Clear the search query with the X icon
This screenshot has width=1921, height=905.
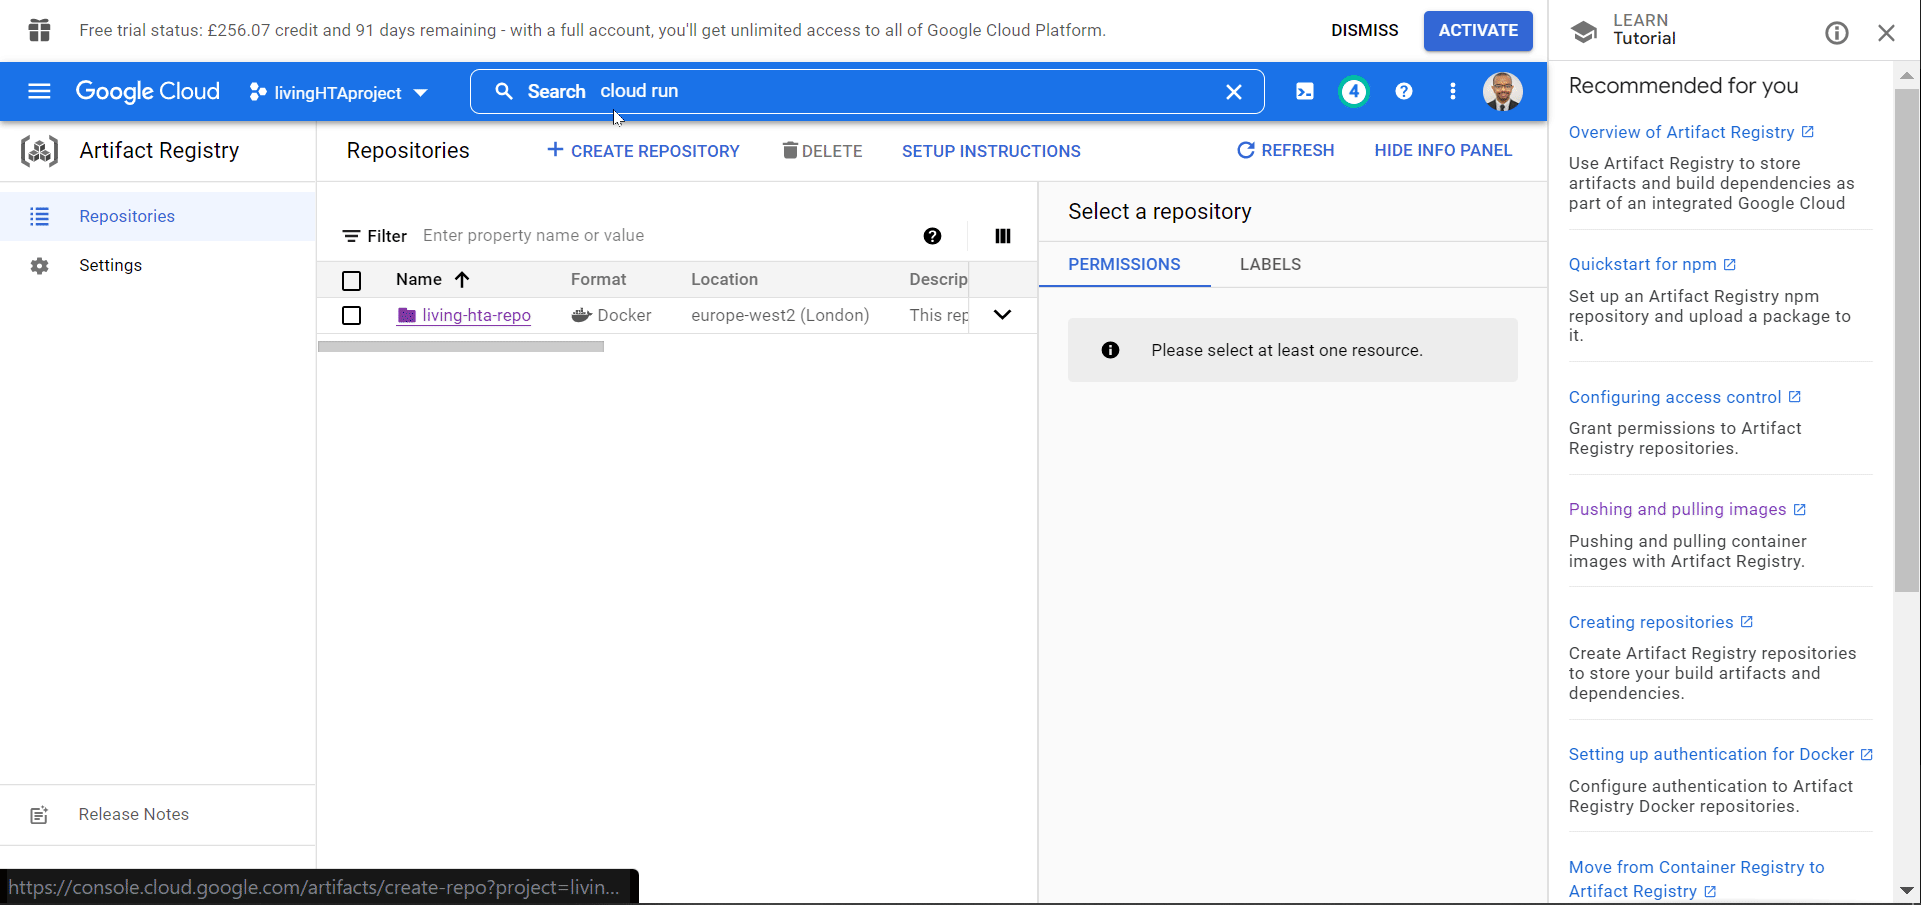[x=1234, y=91]
